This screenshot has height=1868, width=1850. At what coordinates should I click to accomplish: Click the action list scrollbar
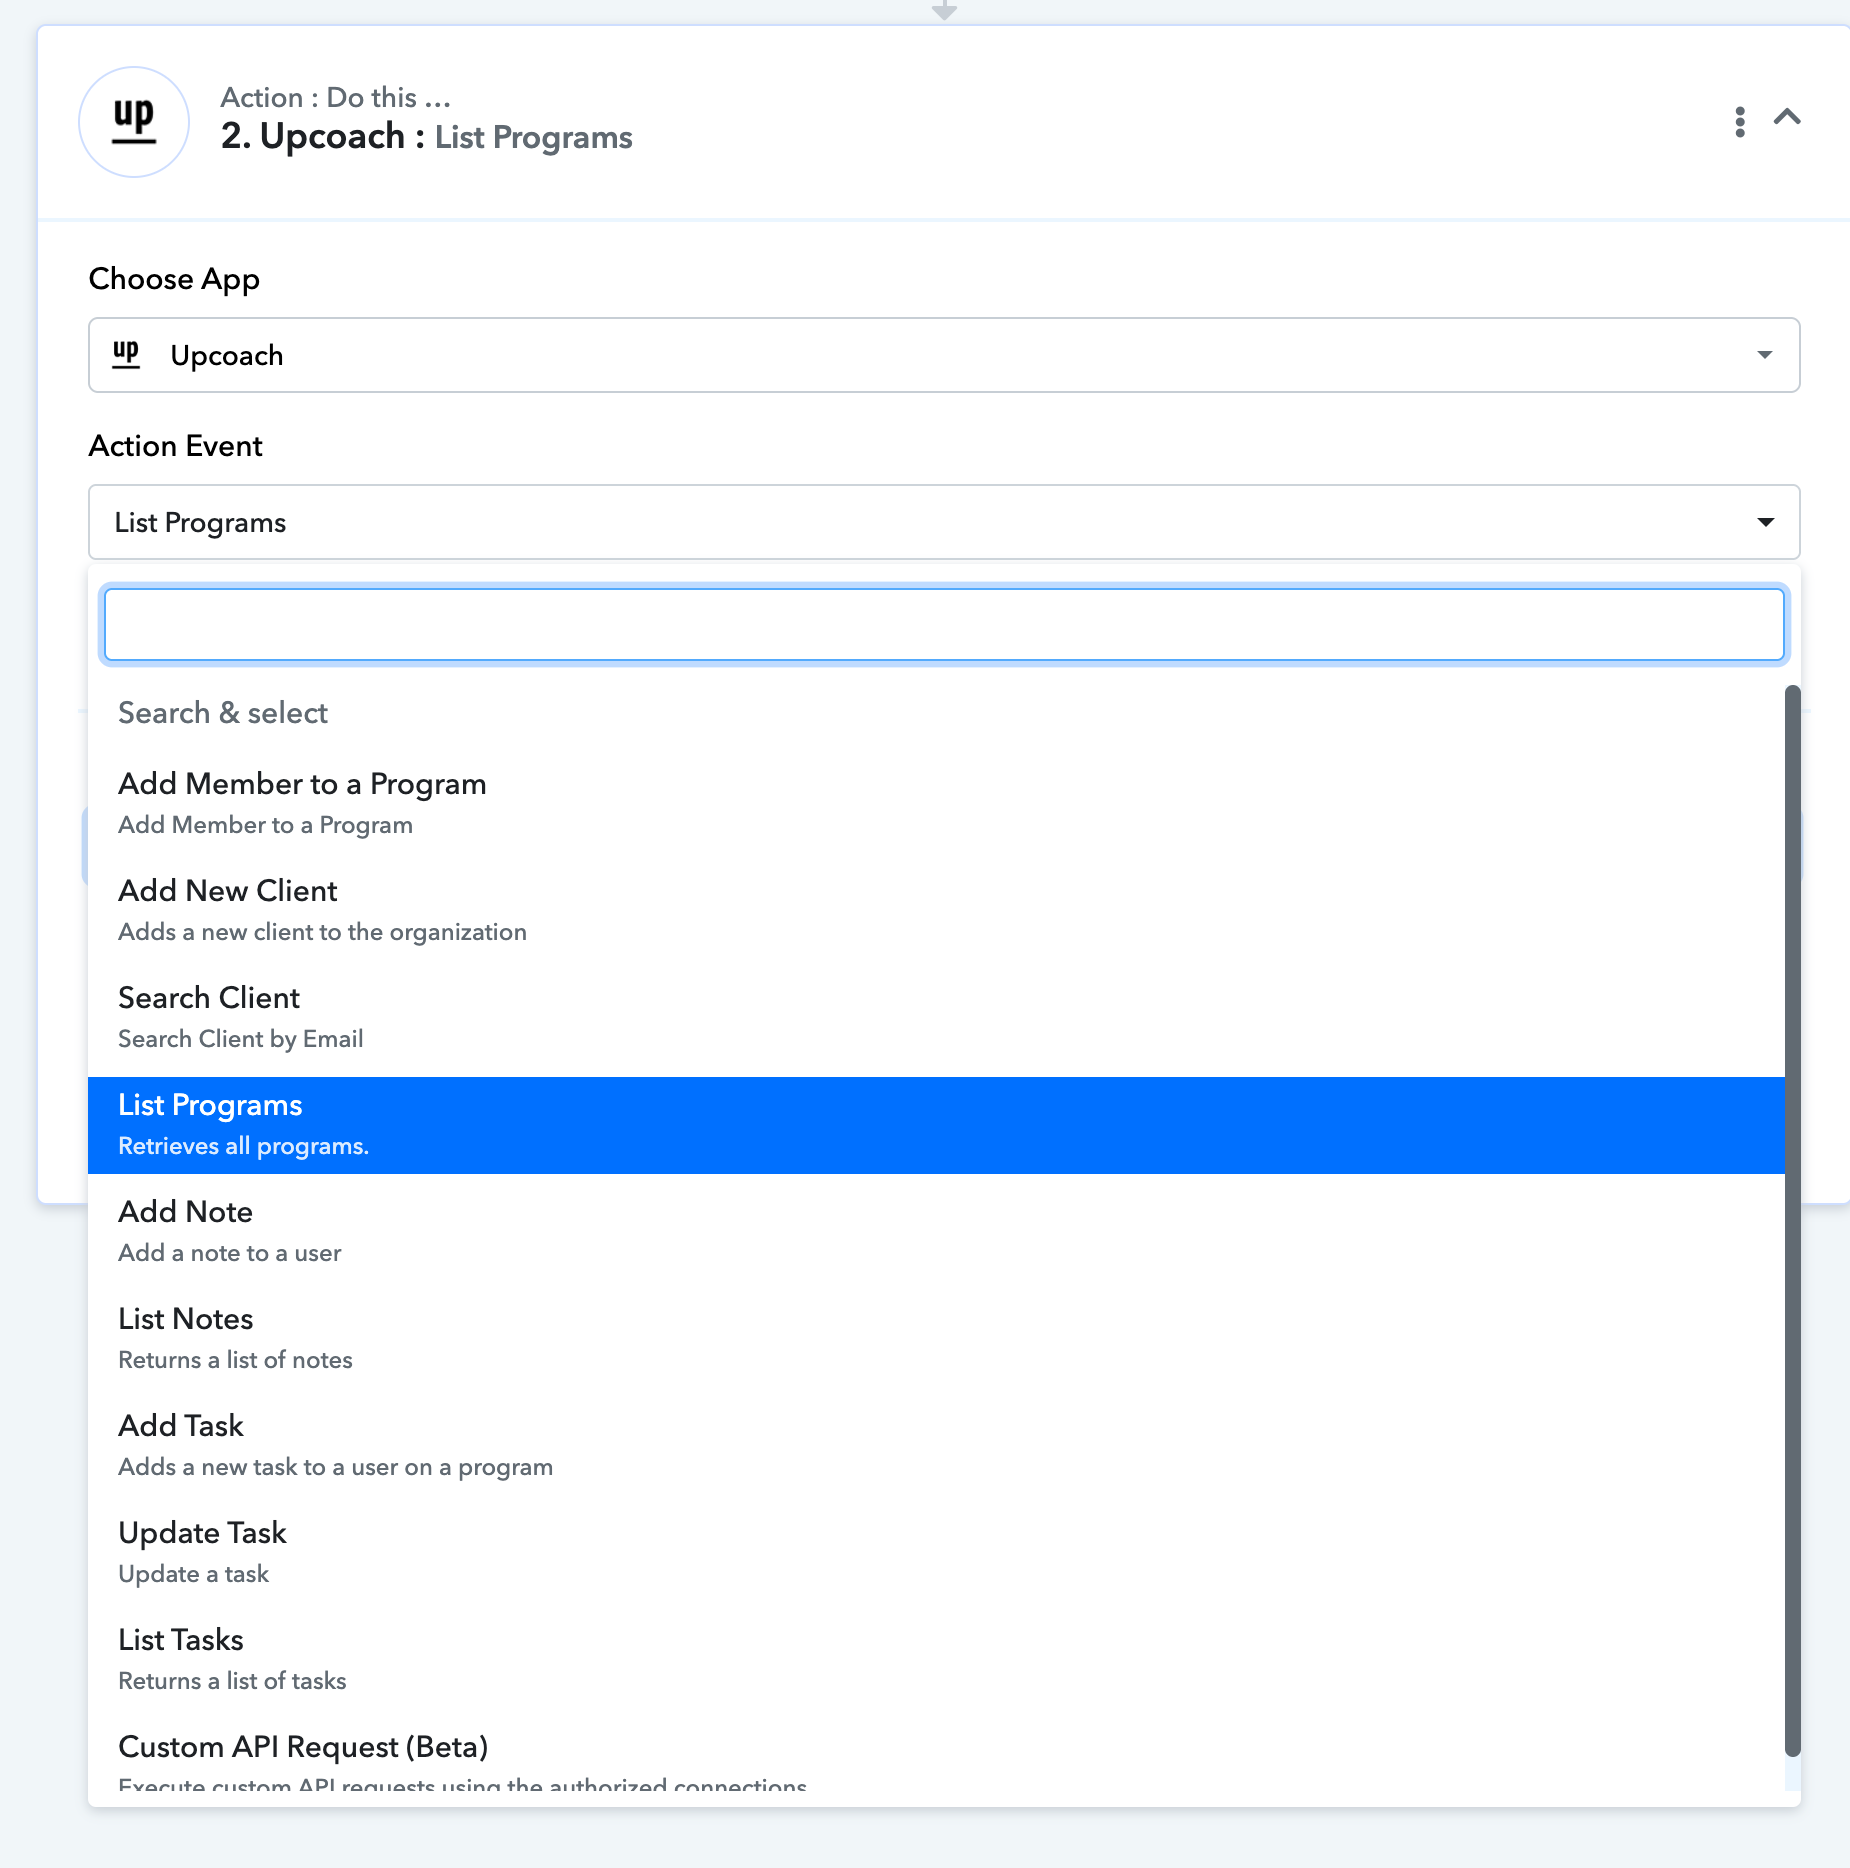pyautogui.click(x=1793, y=1220)
